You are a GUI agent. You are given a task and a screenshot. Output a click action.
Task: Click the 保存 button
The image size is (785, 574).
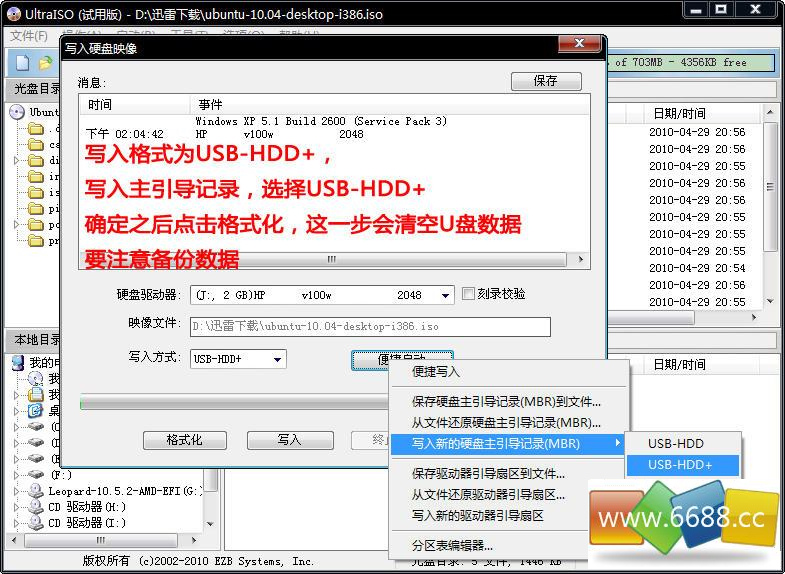click(546, 81)
